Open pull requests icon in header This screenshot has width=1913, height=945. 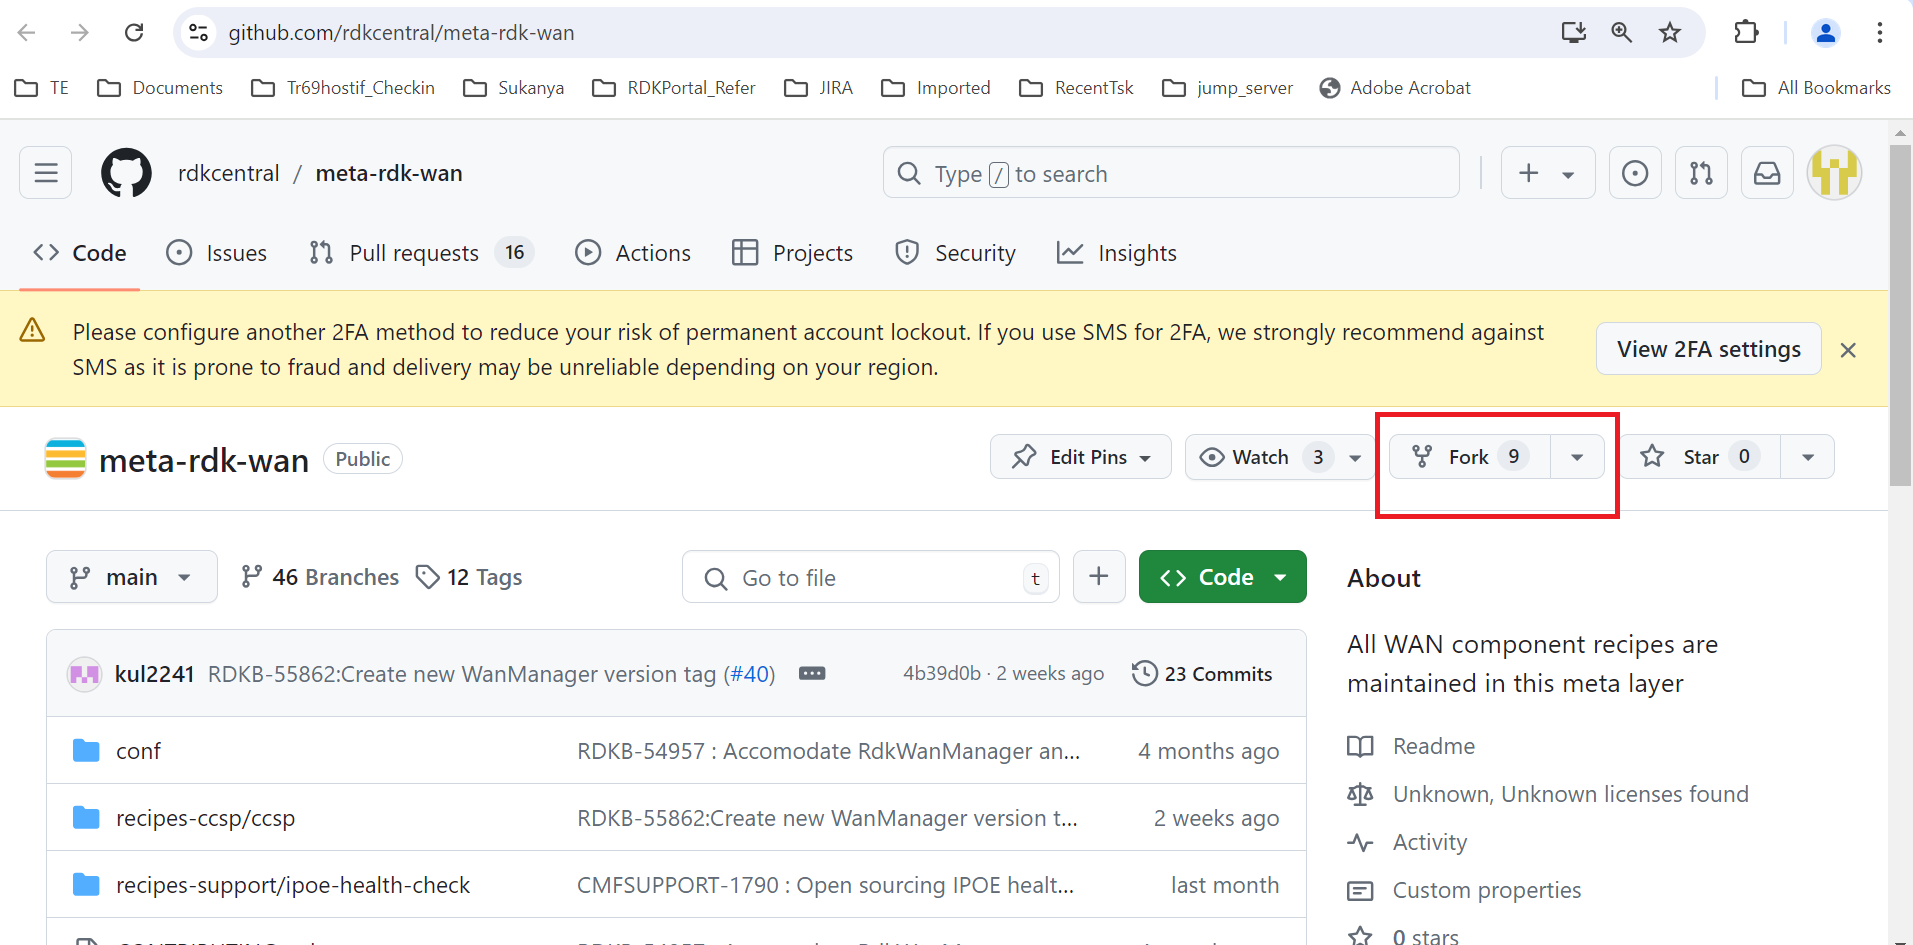(1701, 173)
